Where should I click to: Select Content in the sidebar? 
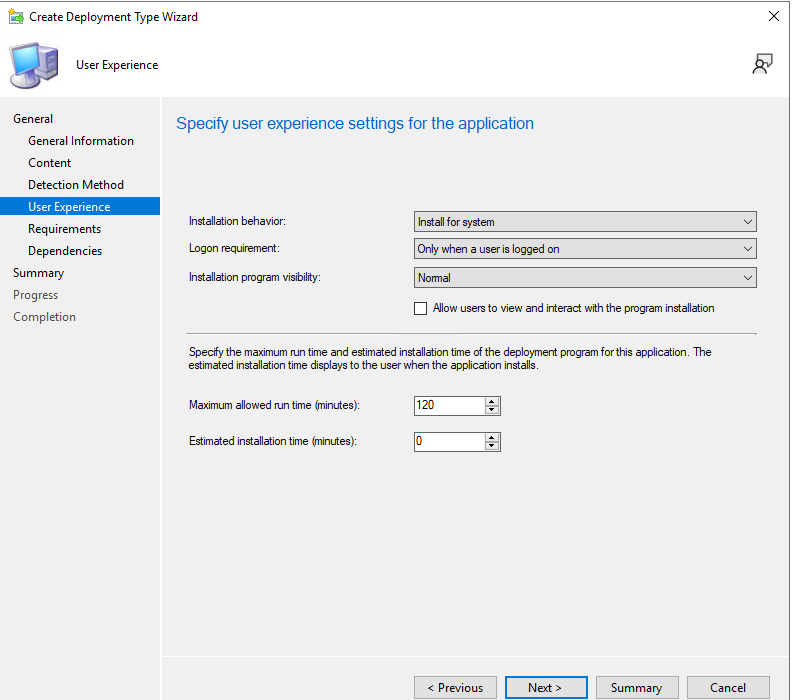pos(50,163)
